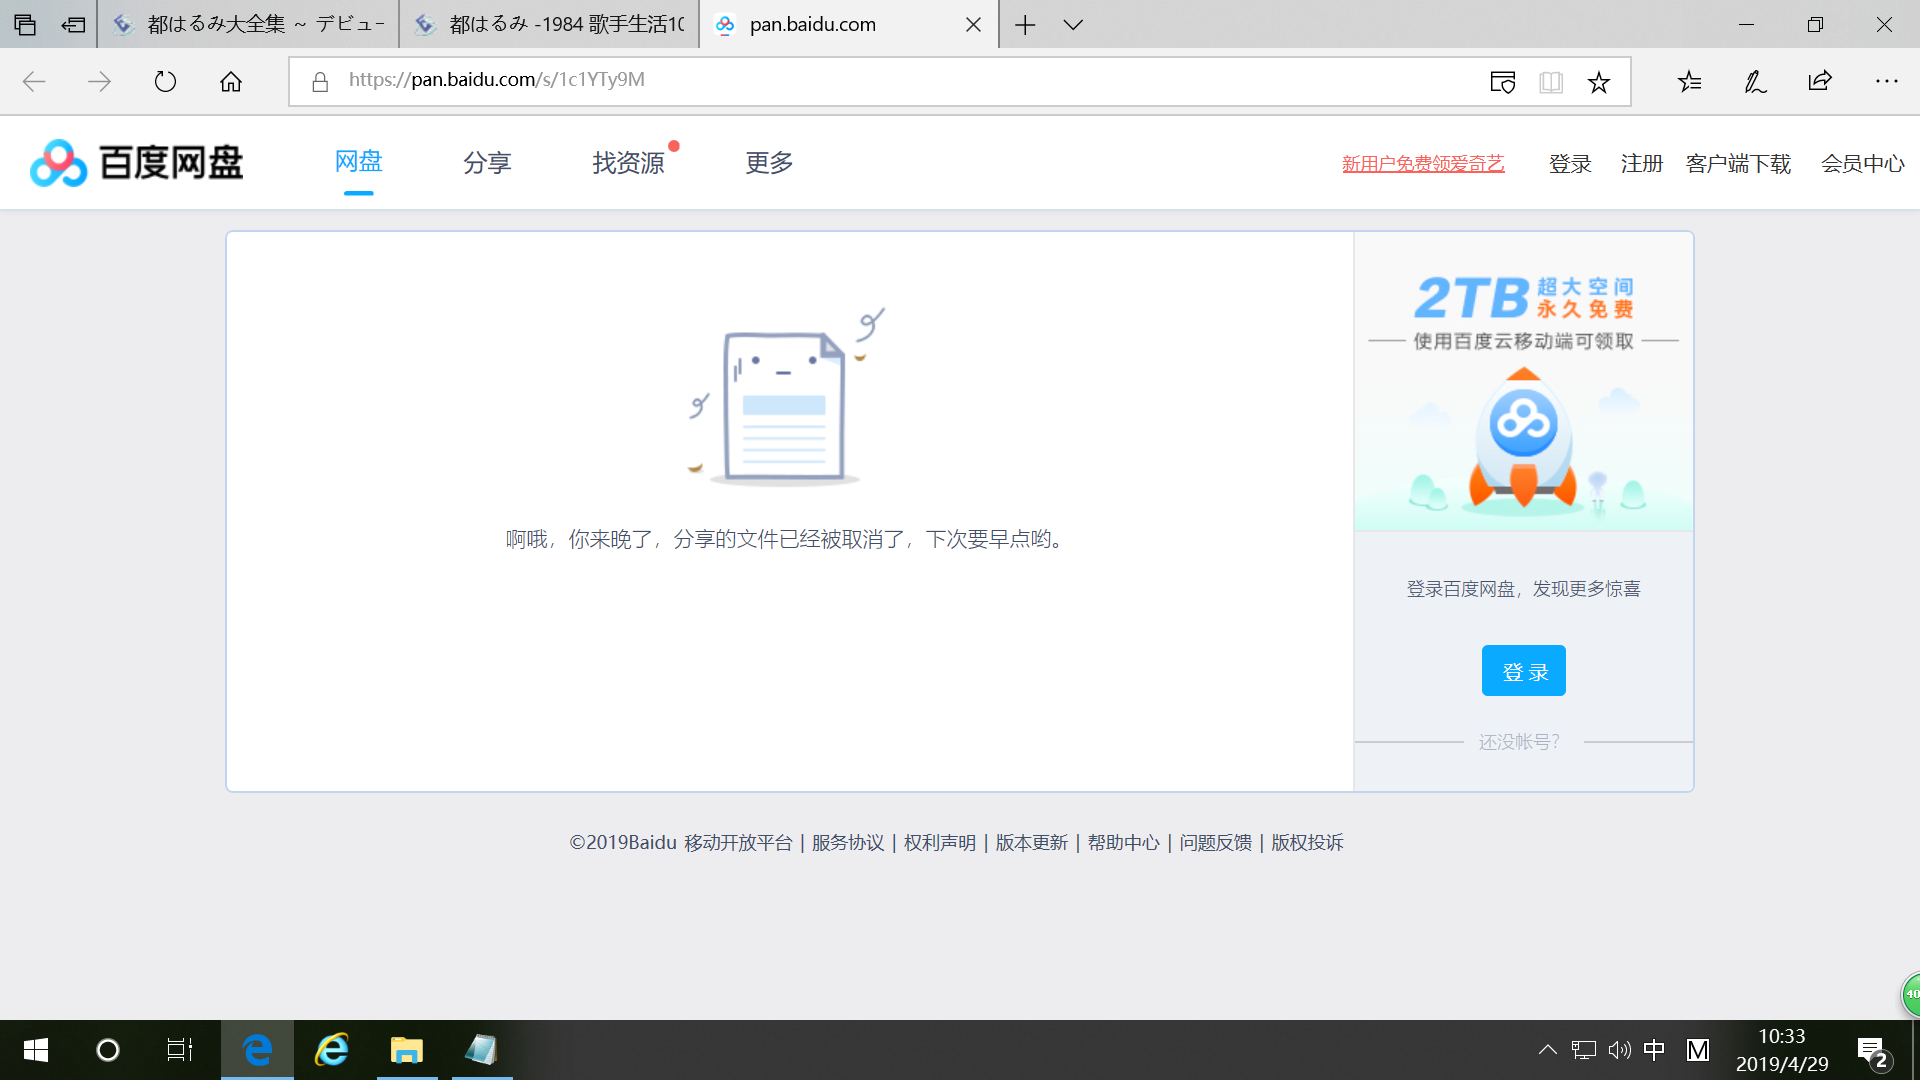Share this page icon
Screen dimensions: 1920x1080
point(1820,82)
